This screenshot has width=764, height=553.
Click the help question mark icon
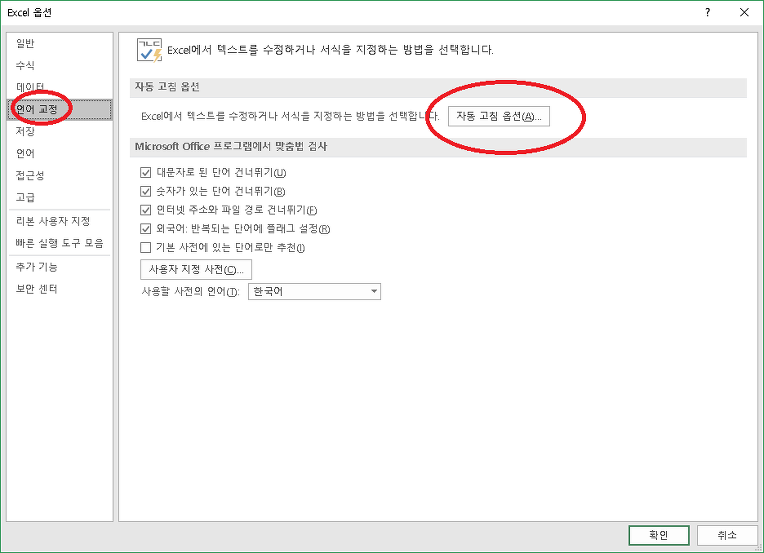click(x=707, y=13)
